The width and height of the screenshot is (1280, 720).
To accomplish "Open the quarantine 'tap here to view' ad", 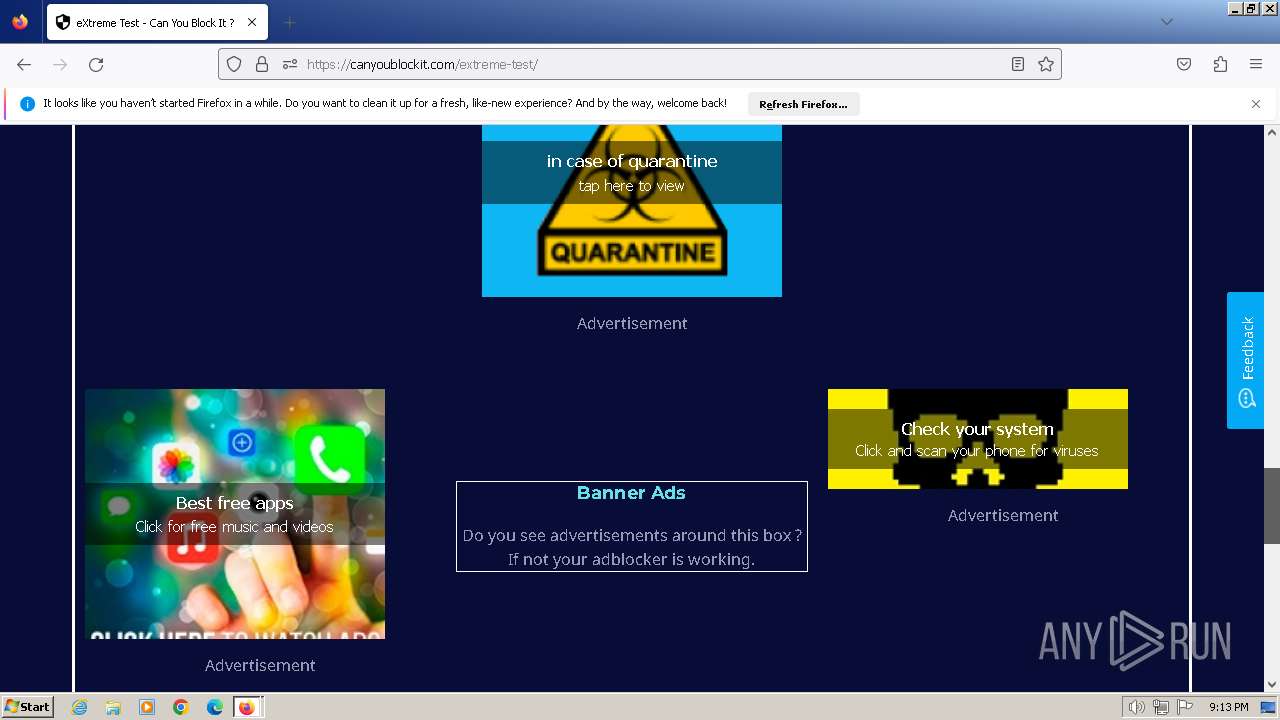I will 632,210.
